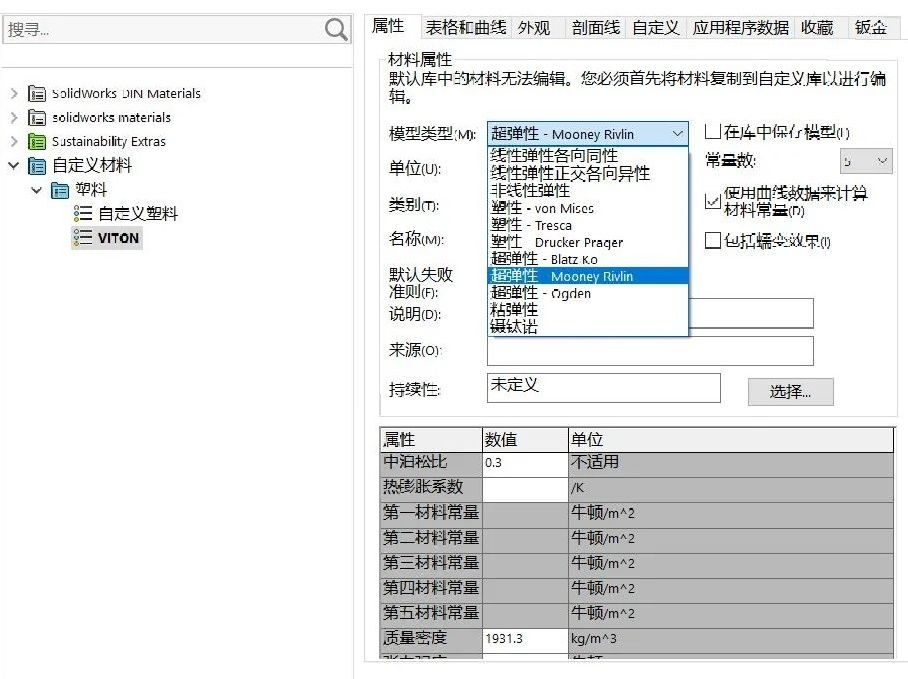Select the VITON material icon
Viewport: 908px width, 679px height.
[83, 237]
